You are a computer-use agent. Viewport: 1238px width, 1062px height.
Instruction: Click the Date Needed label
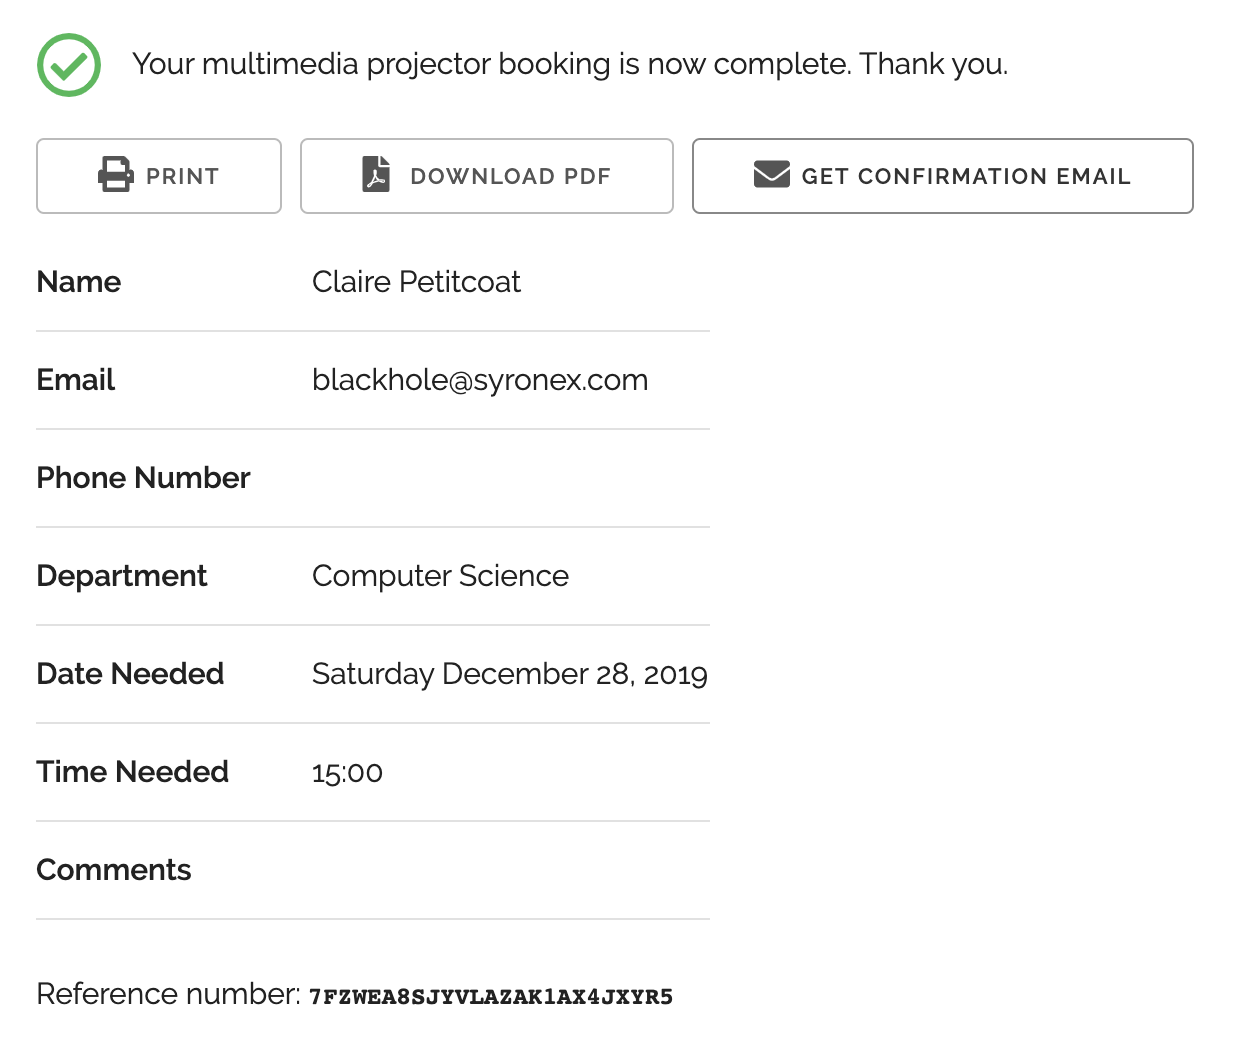130,674
